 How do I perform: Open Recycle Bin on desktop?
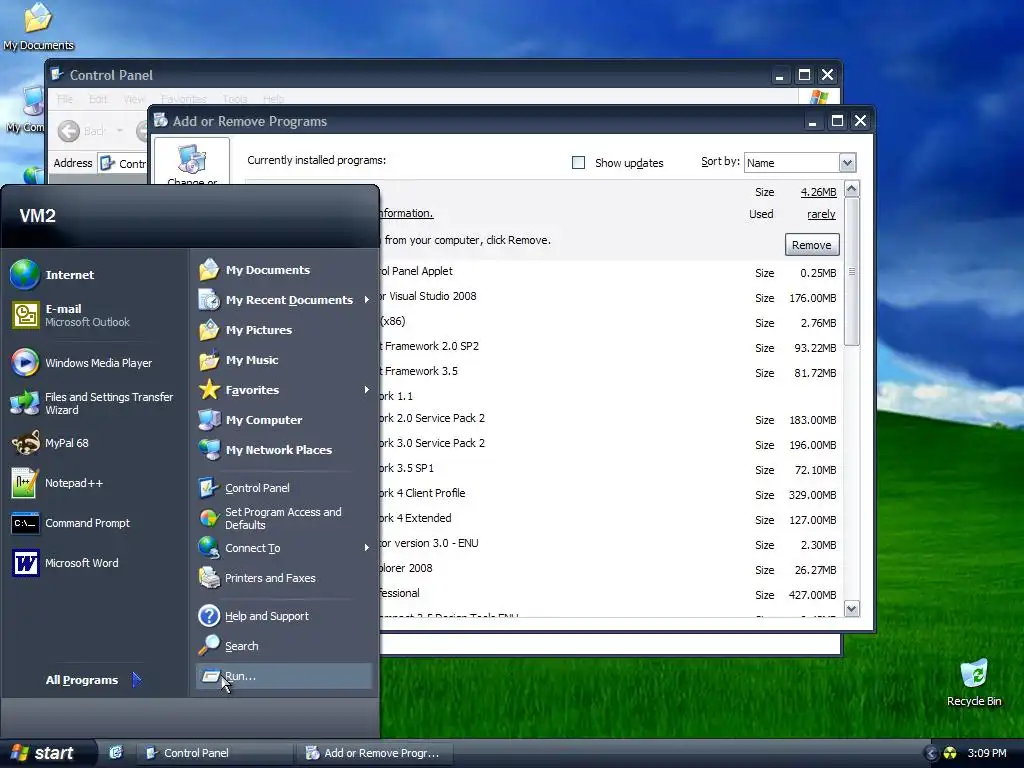point(974,682)
